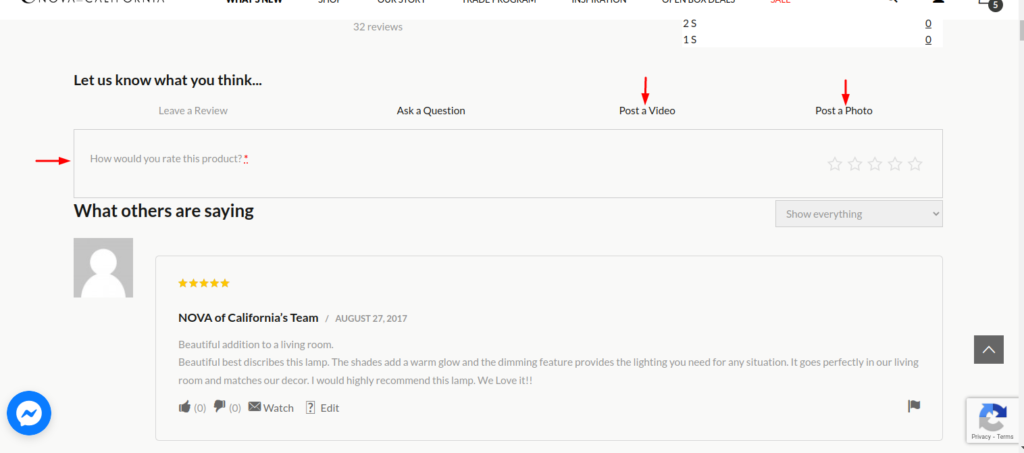Click the 1-star review count link

928,40
